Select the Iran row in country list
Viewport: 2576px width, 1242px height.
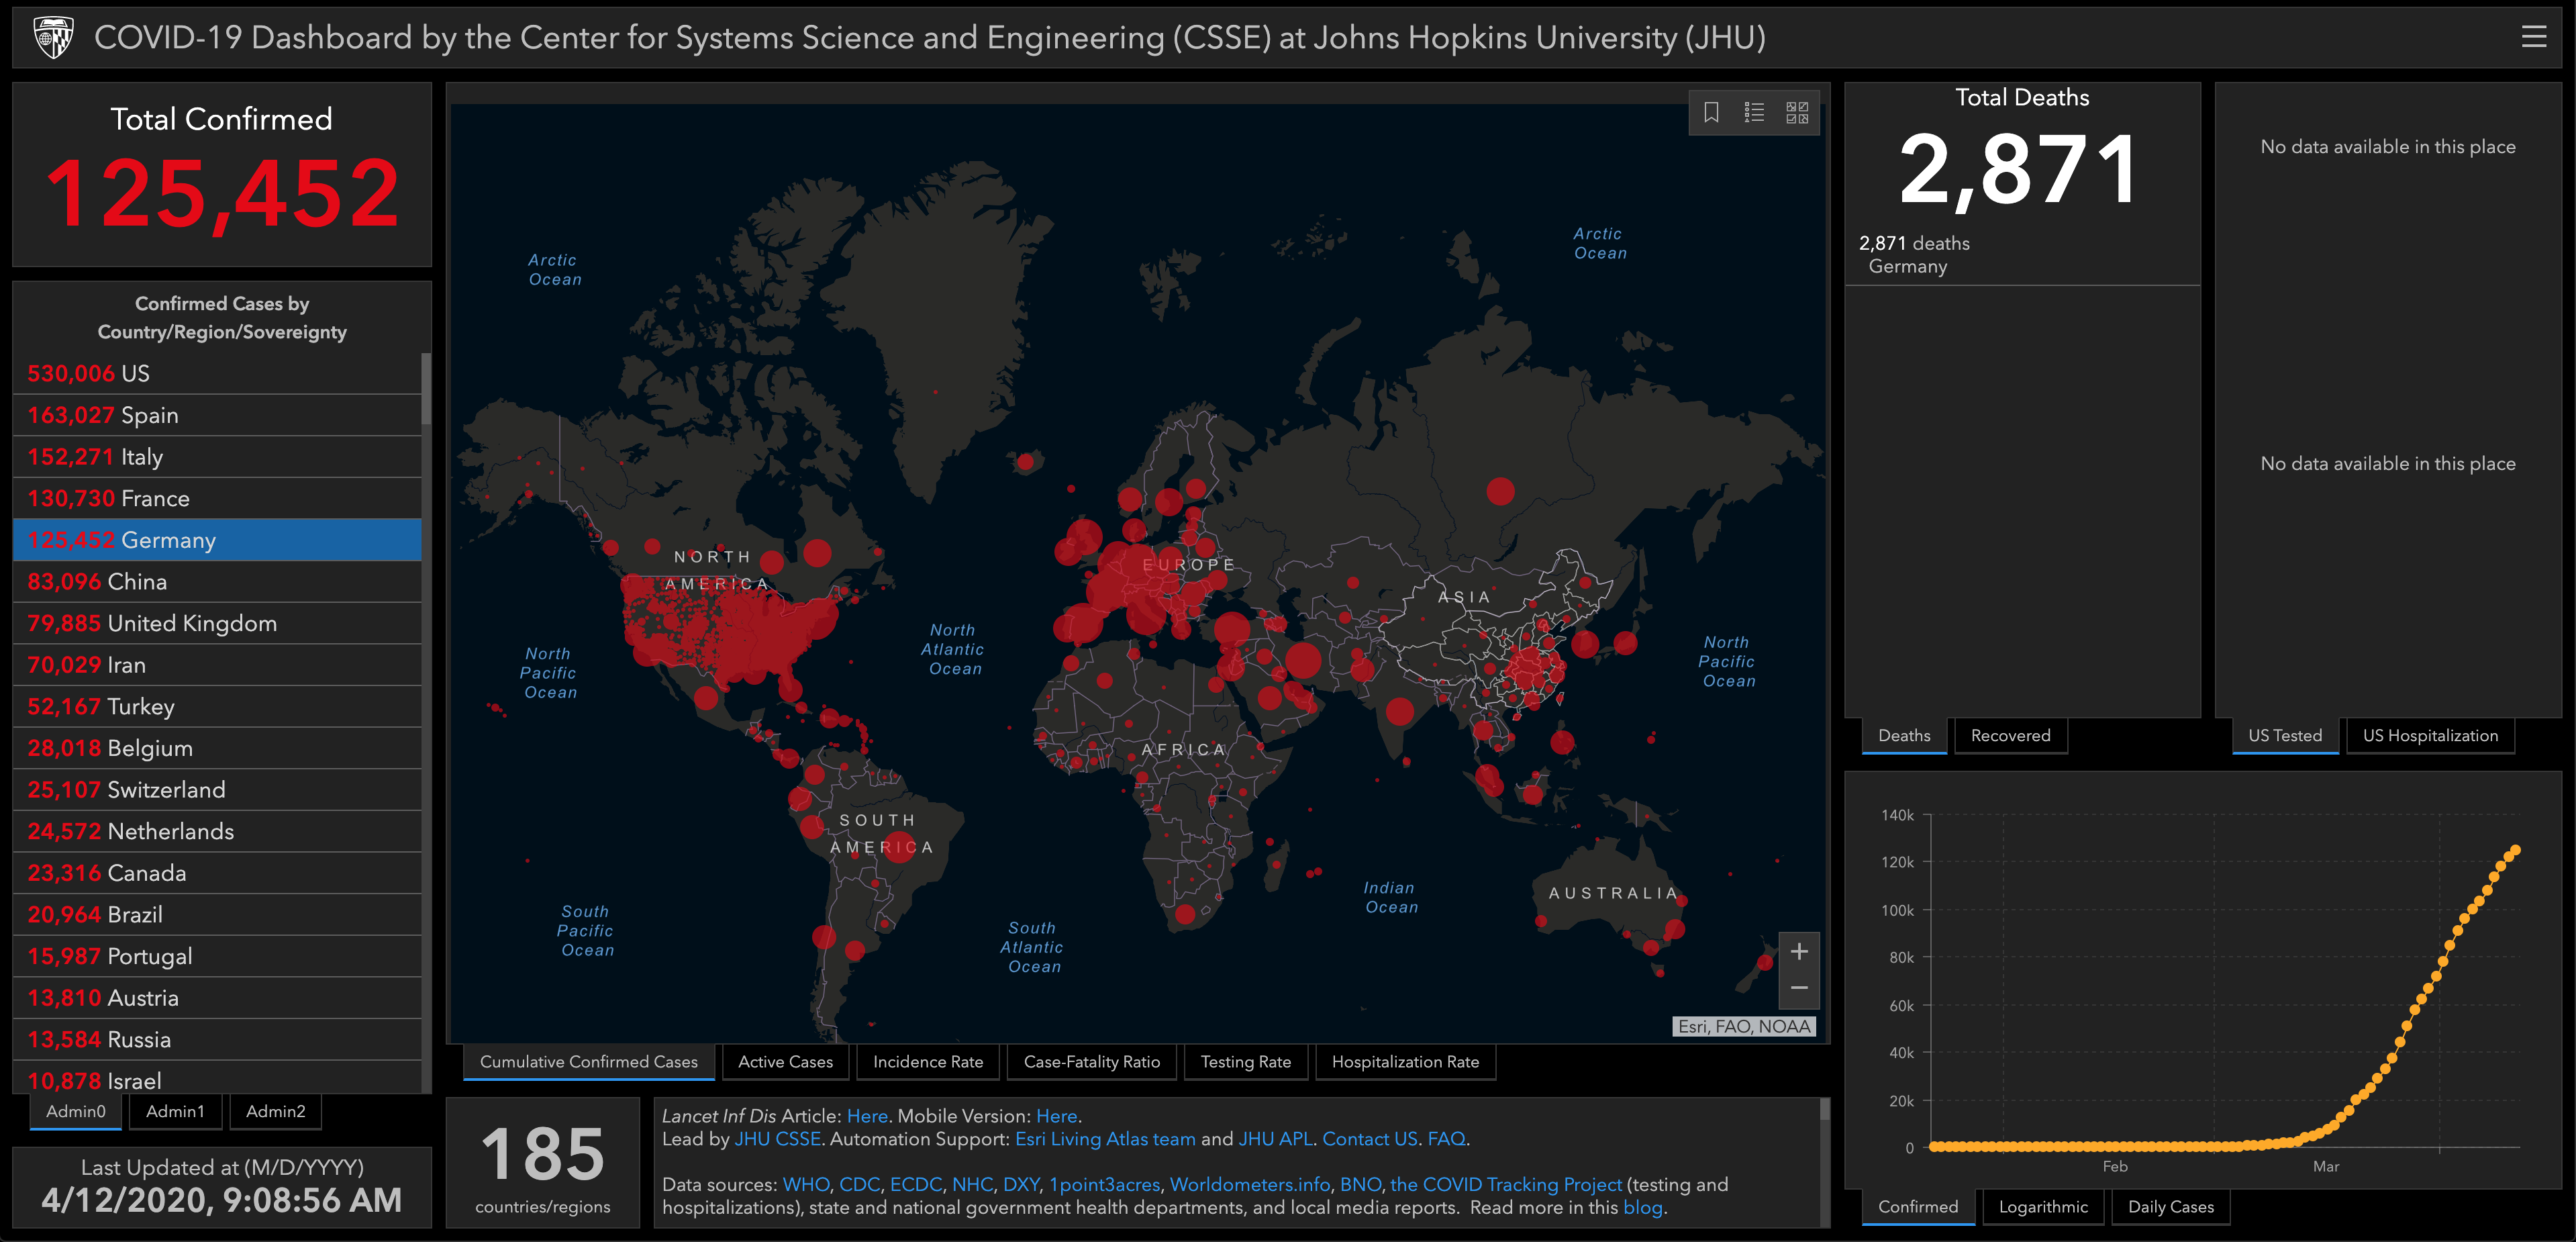coord(217,665)
